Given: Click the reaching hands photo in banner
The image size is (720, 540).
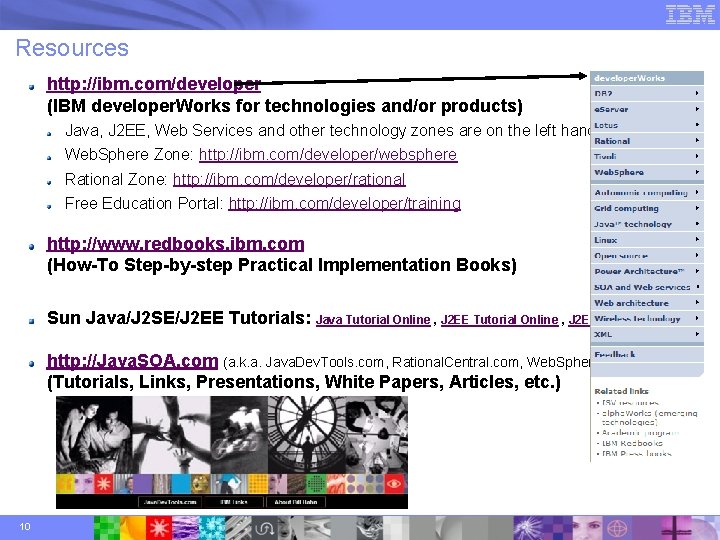Looking at the screenshot, I should (x=171, y=434).
